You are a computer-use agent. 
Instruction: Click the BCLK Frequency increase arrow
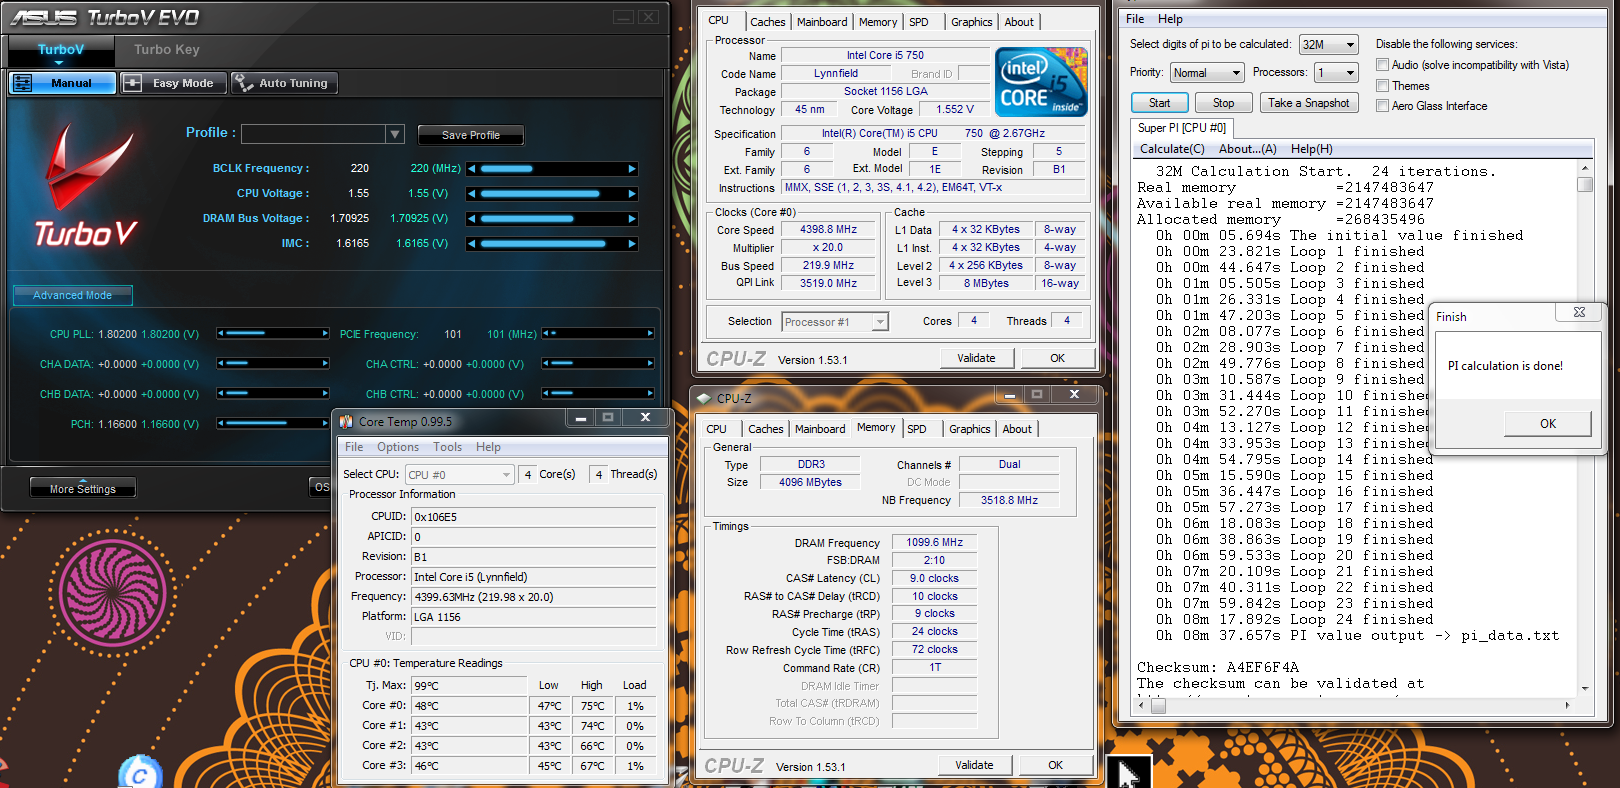[632, 169]
